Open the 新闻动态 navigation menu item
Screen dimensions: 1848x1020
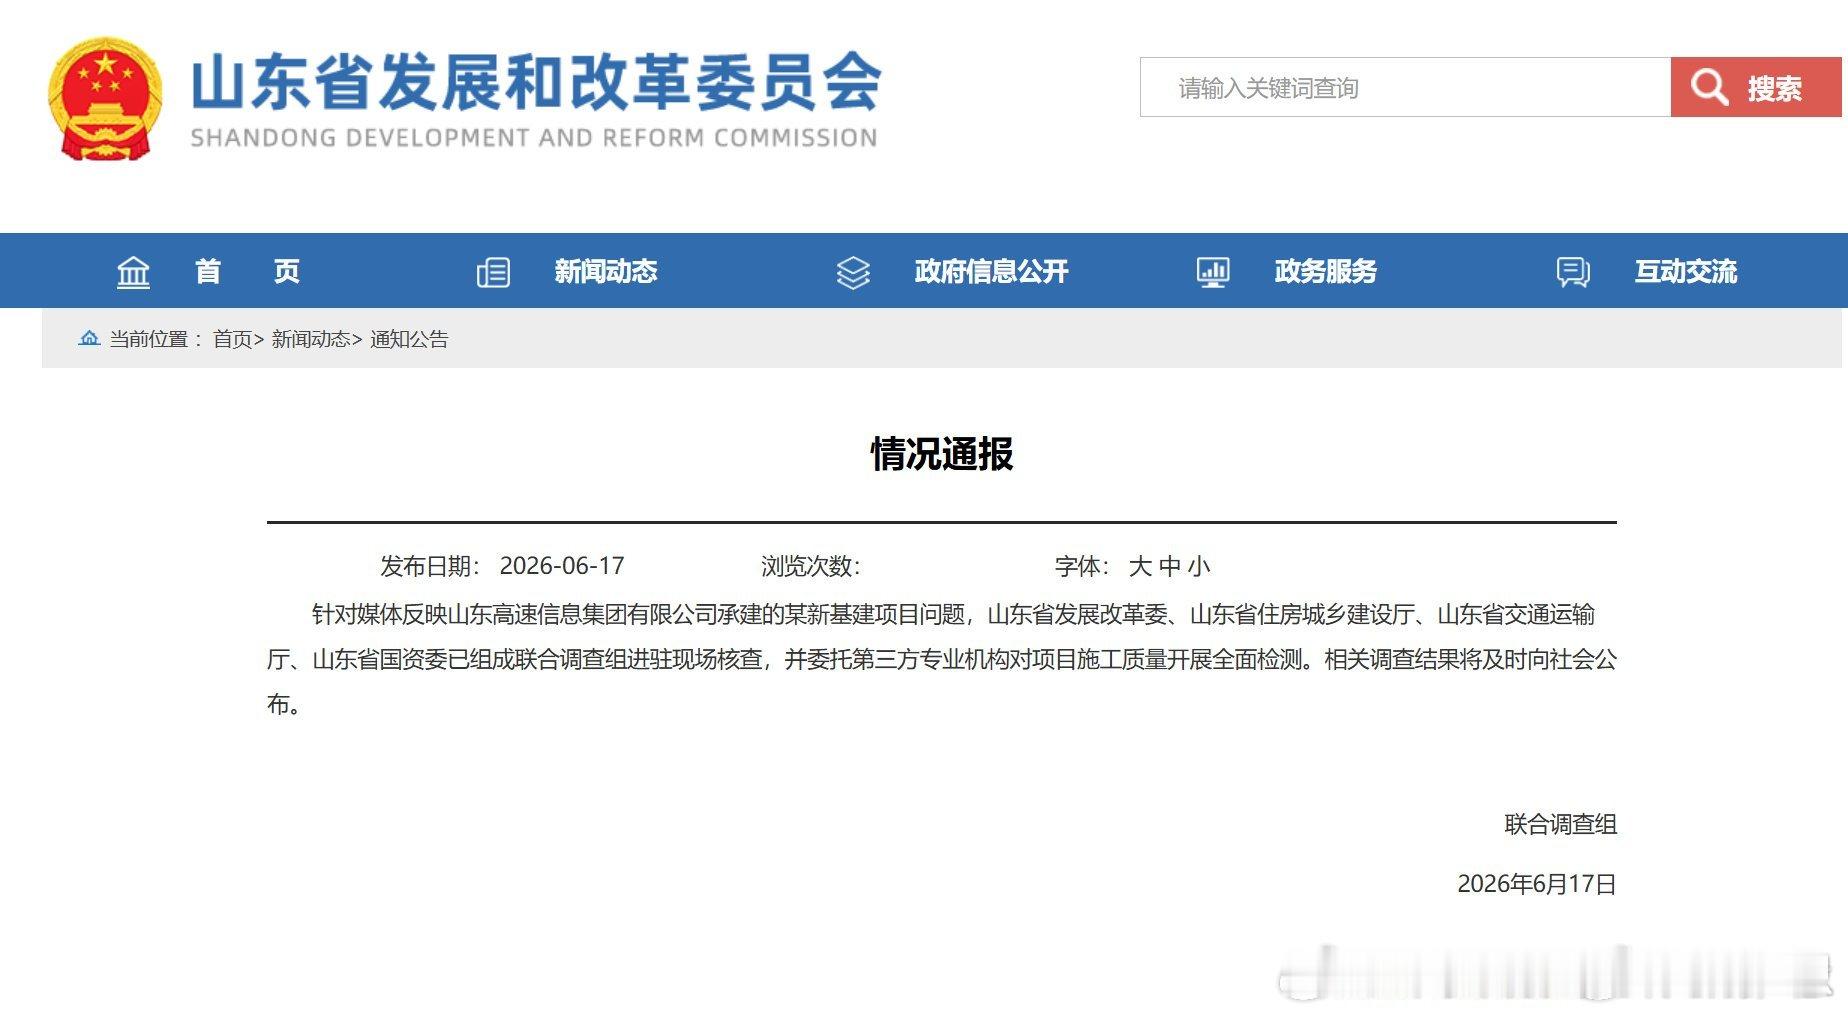click(606, 271)
